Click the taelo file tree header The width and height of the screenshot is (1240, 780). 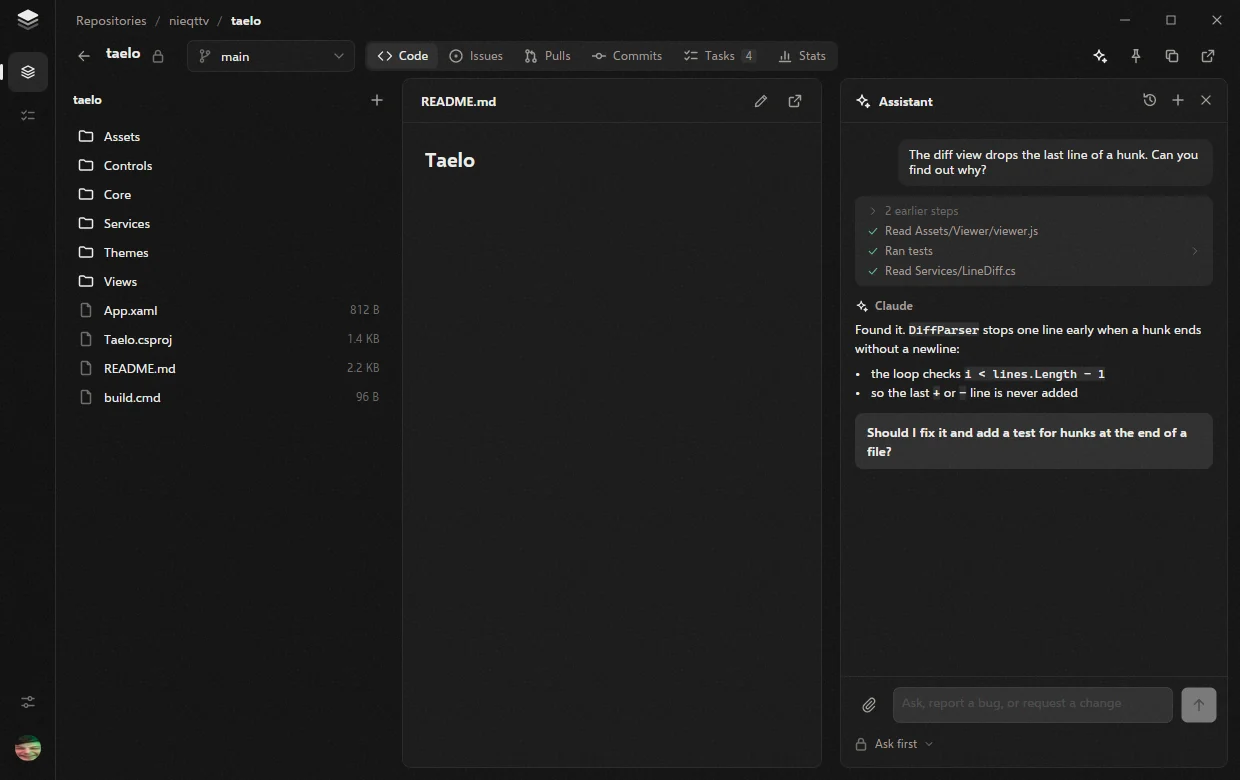point(87,100)
